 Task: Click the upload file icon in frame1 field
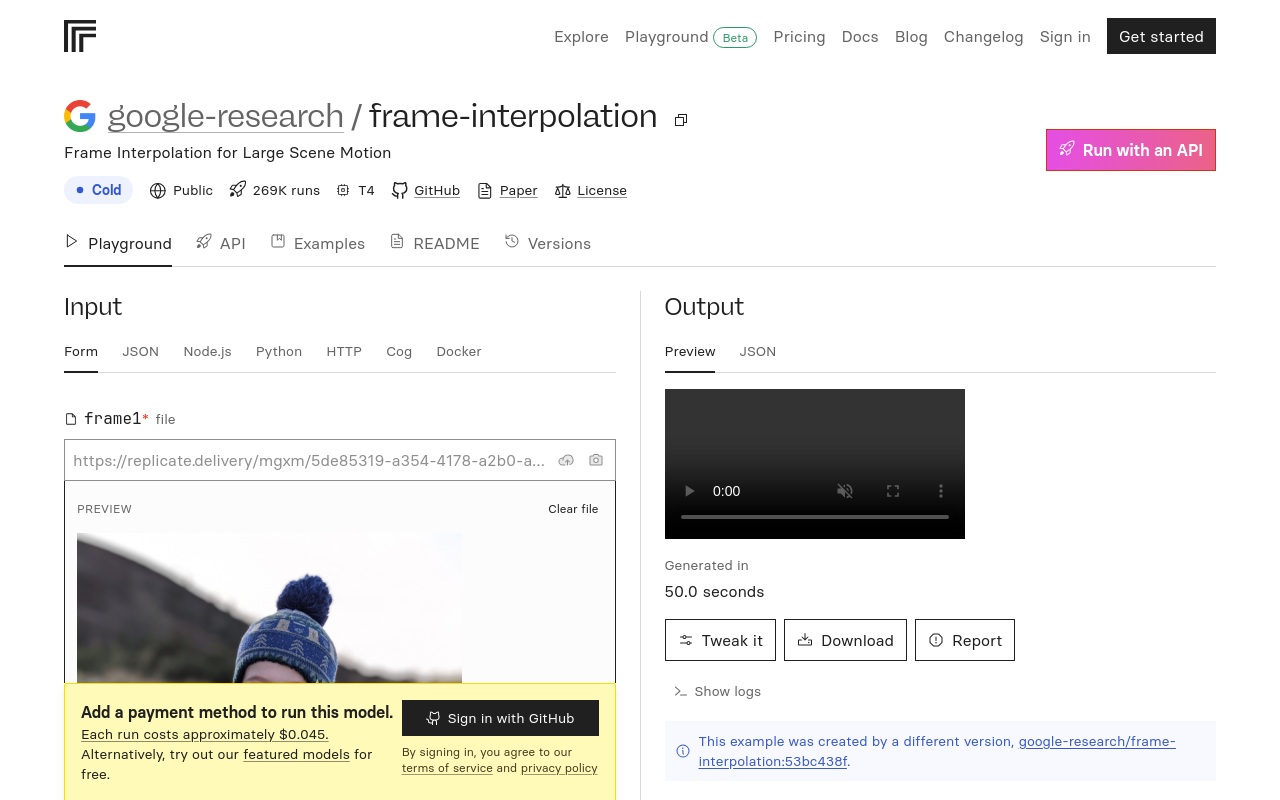tap(566, 460)
